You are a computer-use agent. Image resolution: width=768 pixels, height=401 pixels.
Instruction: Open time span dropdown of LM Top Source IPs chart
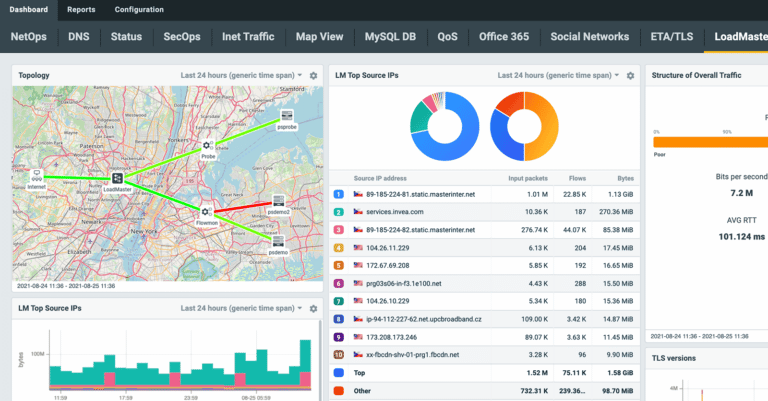click(x=241, y=308)
